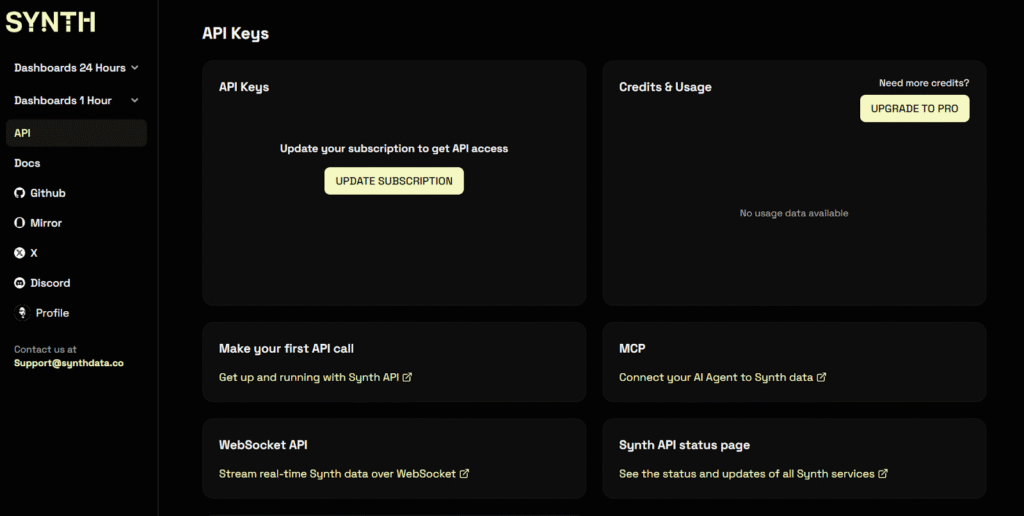1024x516 pixels.
Task: Select the API item in the sidebar
Action: point(76,133)
